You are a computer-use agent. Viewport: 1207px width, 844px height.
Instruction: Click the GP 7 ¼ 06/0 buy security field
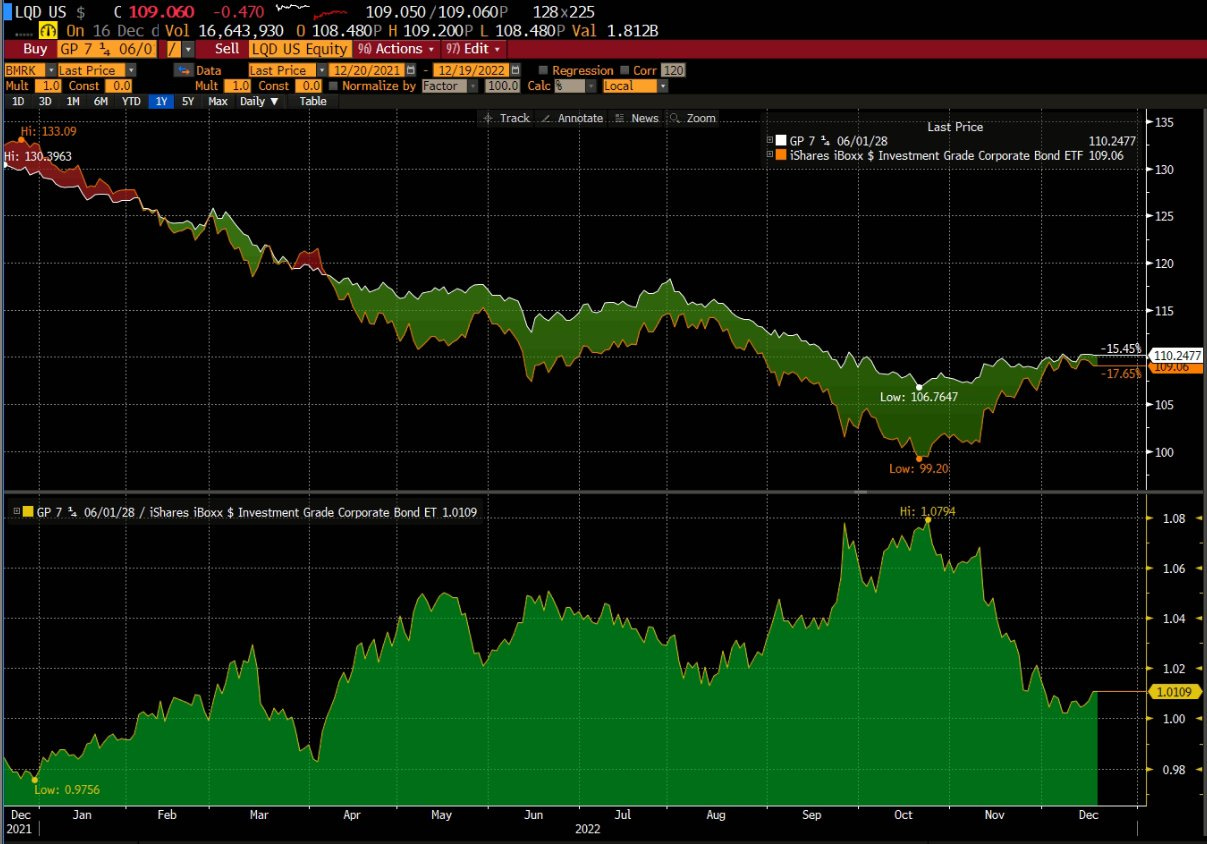pyautogui.click(x=106, y=48)
